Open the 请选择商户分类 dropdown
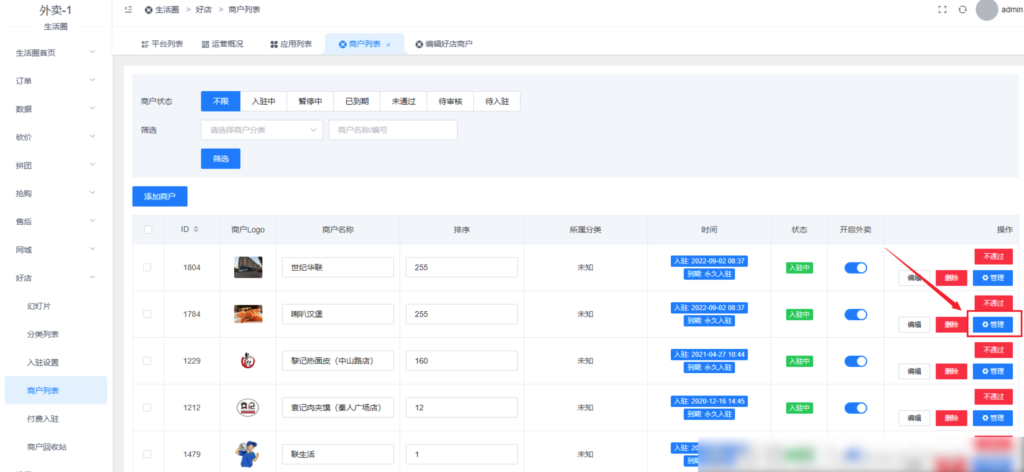The width and height of the screenshot is (1024, 472). [262, 130]
